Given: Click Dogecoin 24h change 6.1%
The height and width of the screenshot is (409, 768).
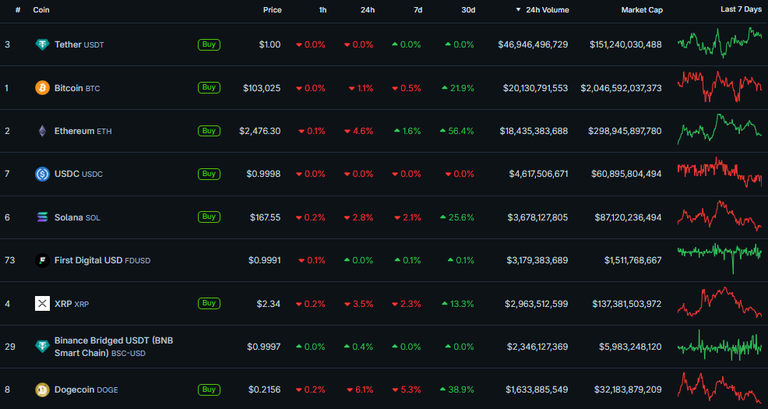Looking at the screenshot, I should point(360,390).
